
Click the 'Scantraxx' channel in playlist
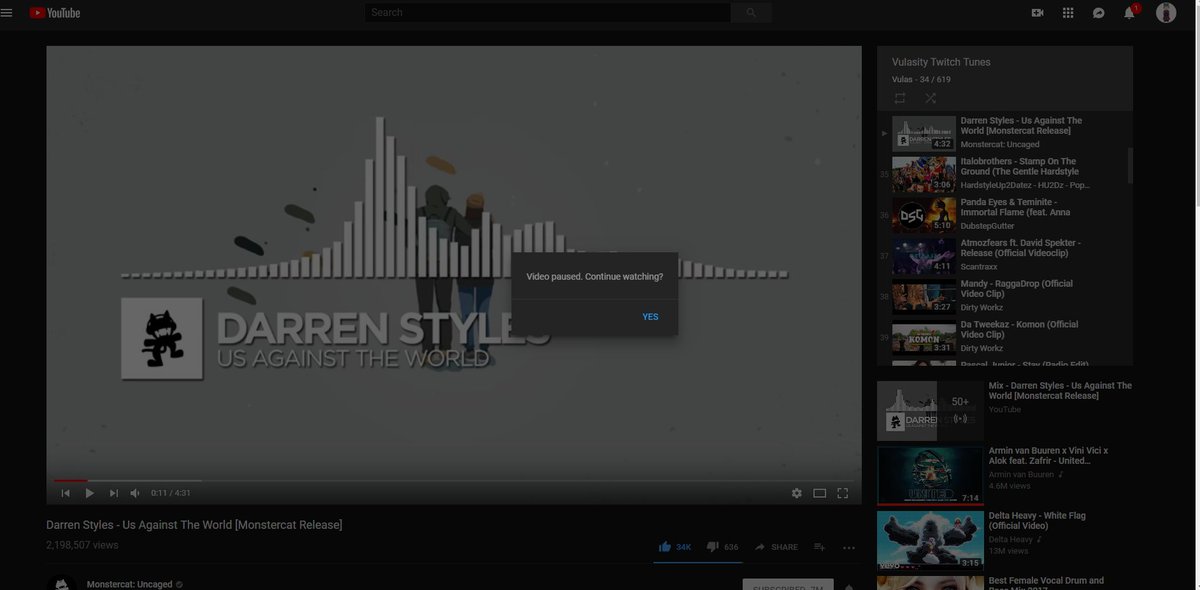979,267
